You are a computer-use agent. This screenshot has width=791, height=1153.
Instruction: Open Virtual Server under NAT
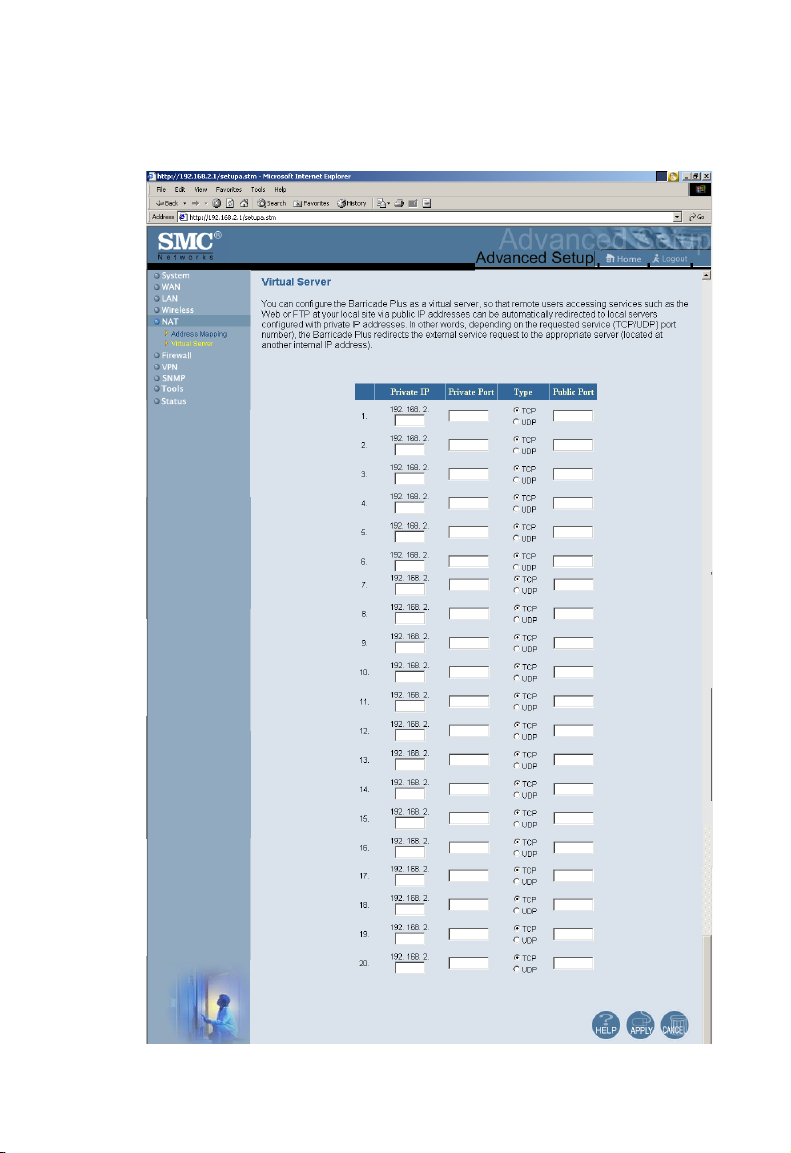coord(192,343)
